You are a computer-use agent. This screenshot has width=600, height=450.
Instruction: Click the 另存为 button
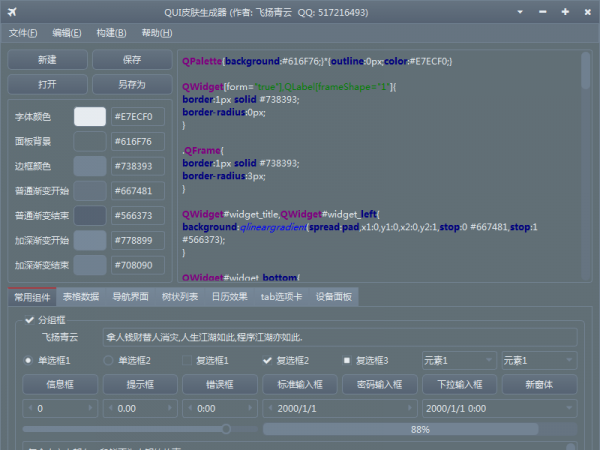click(132, 85)
